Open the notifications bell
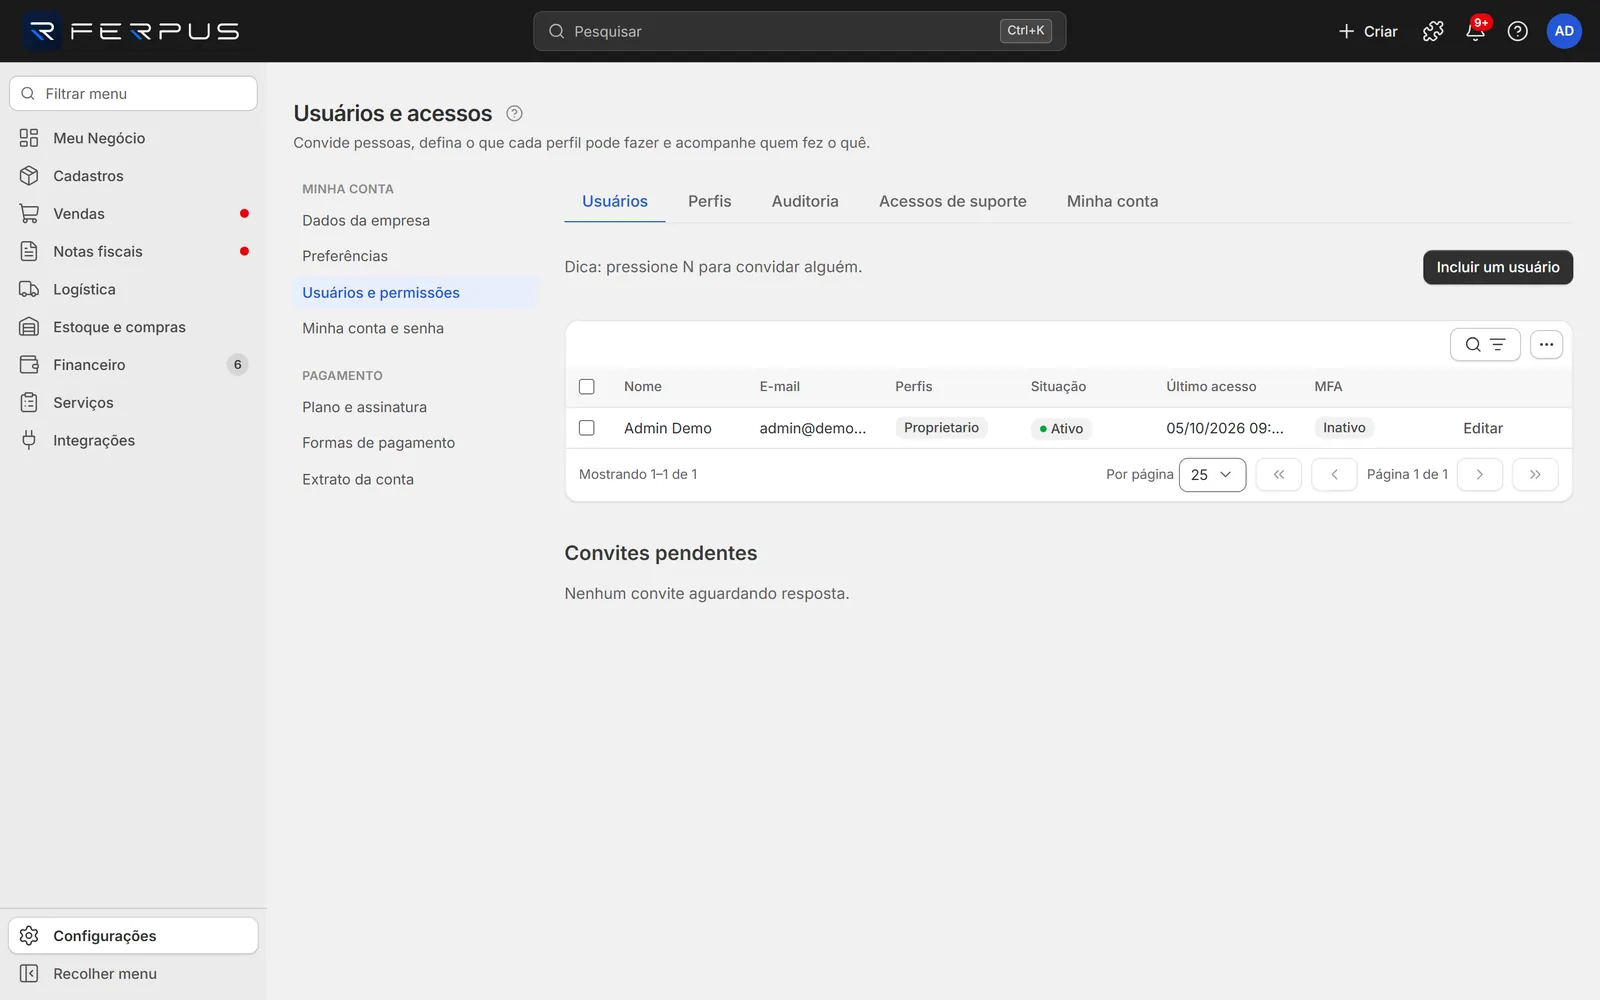Screen dimensions: 1600x1000 [x=1475, y=31]
